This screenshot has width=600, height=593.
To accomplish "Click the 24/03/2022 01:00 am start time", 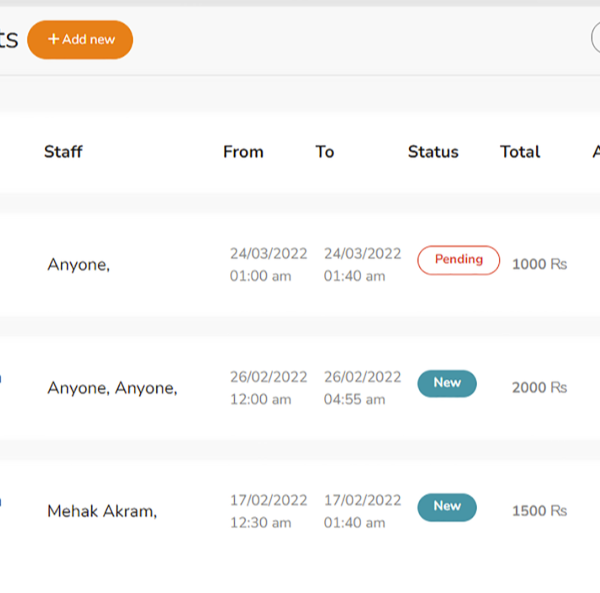I will [x=268, y=265].
